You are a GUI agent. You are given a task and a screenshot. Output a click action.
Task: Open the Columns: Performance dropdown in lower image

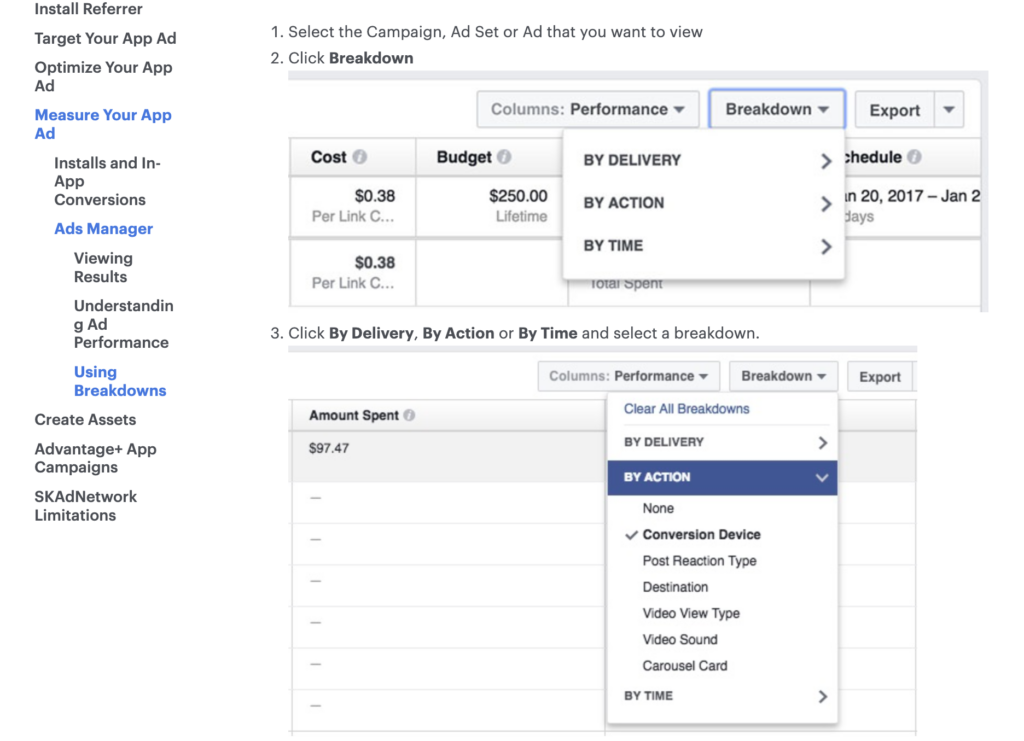click(x=628, y=376)
